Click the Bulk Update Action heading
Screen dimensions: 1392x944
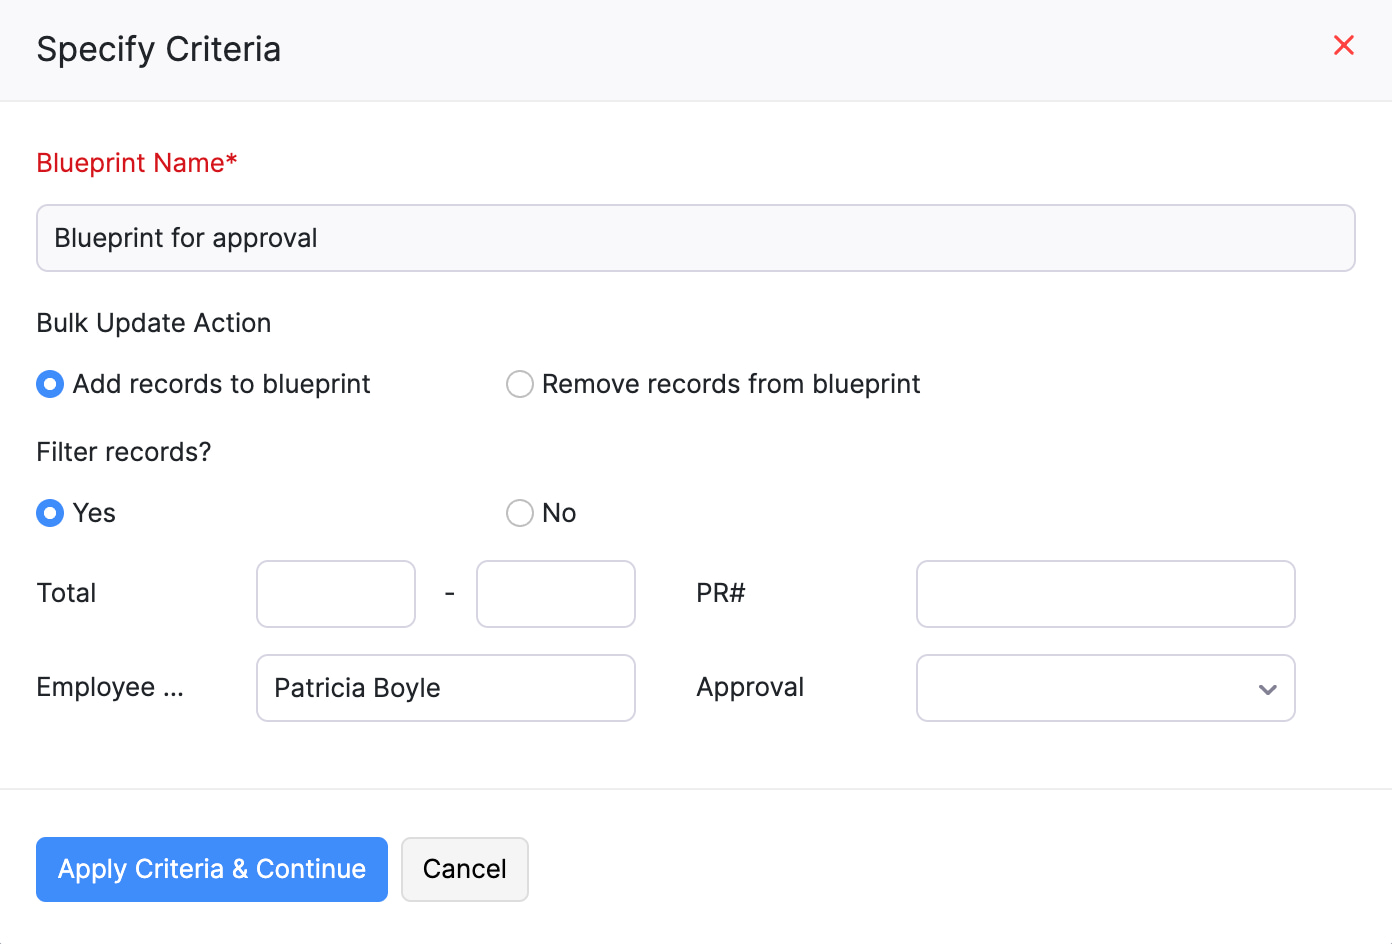pos(153,323)
